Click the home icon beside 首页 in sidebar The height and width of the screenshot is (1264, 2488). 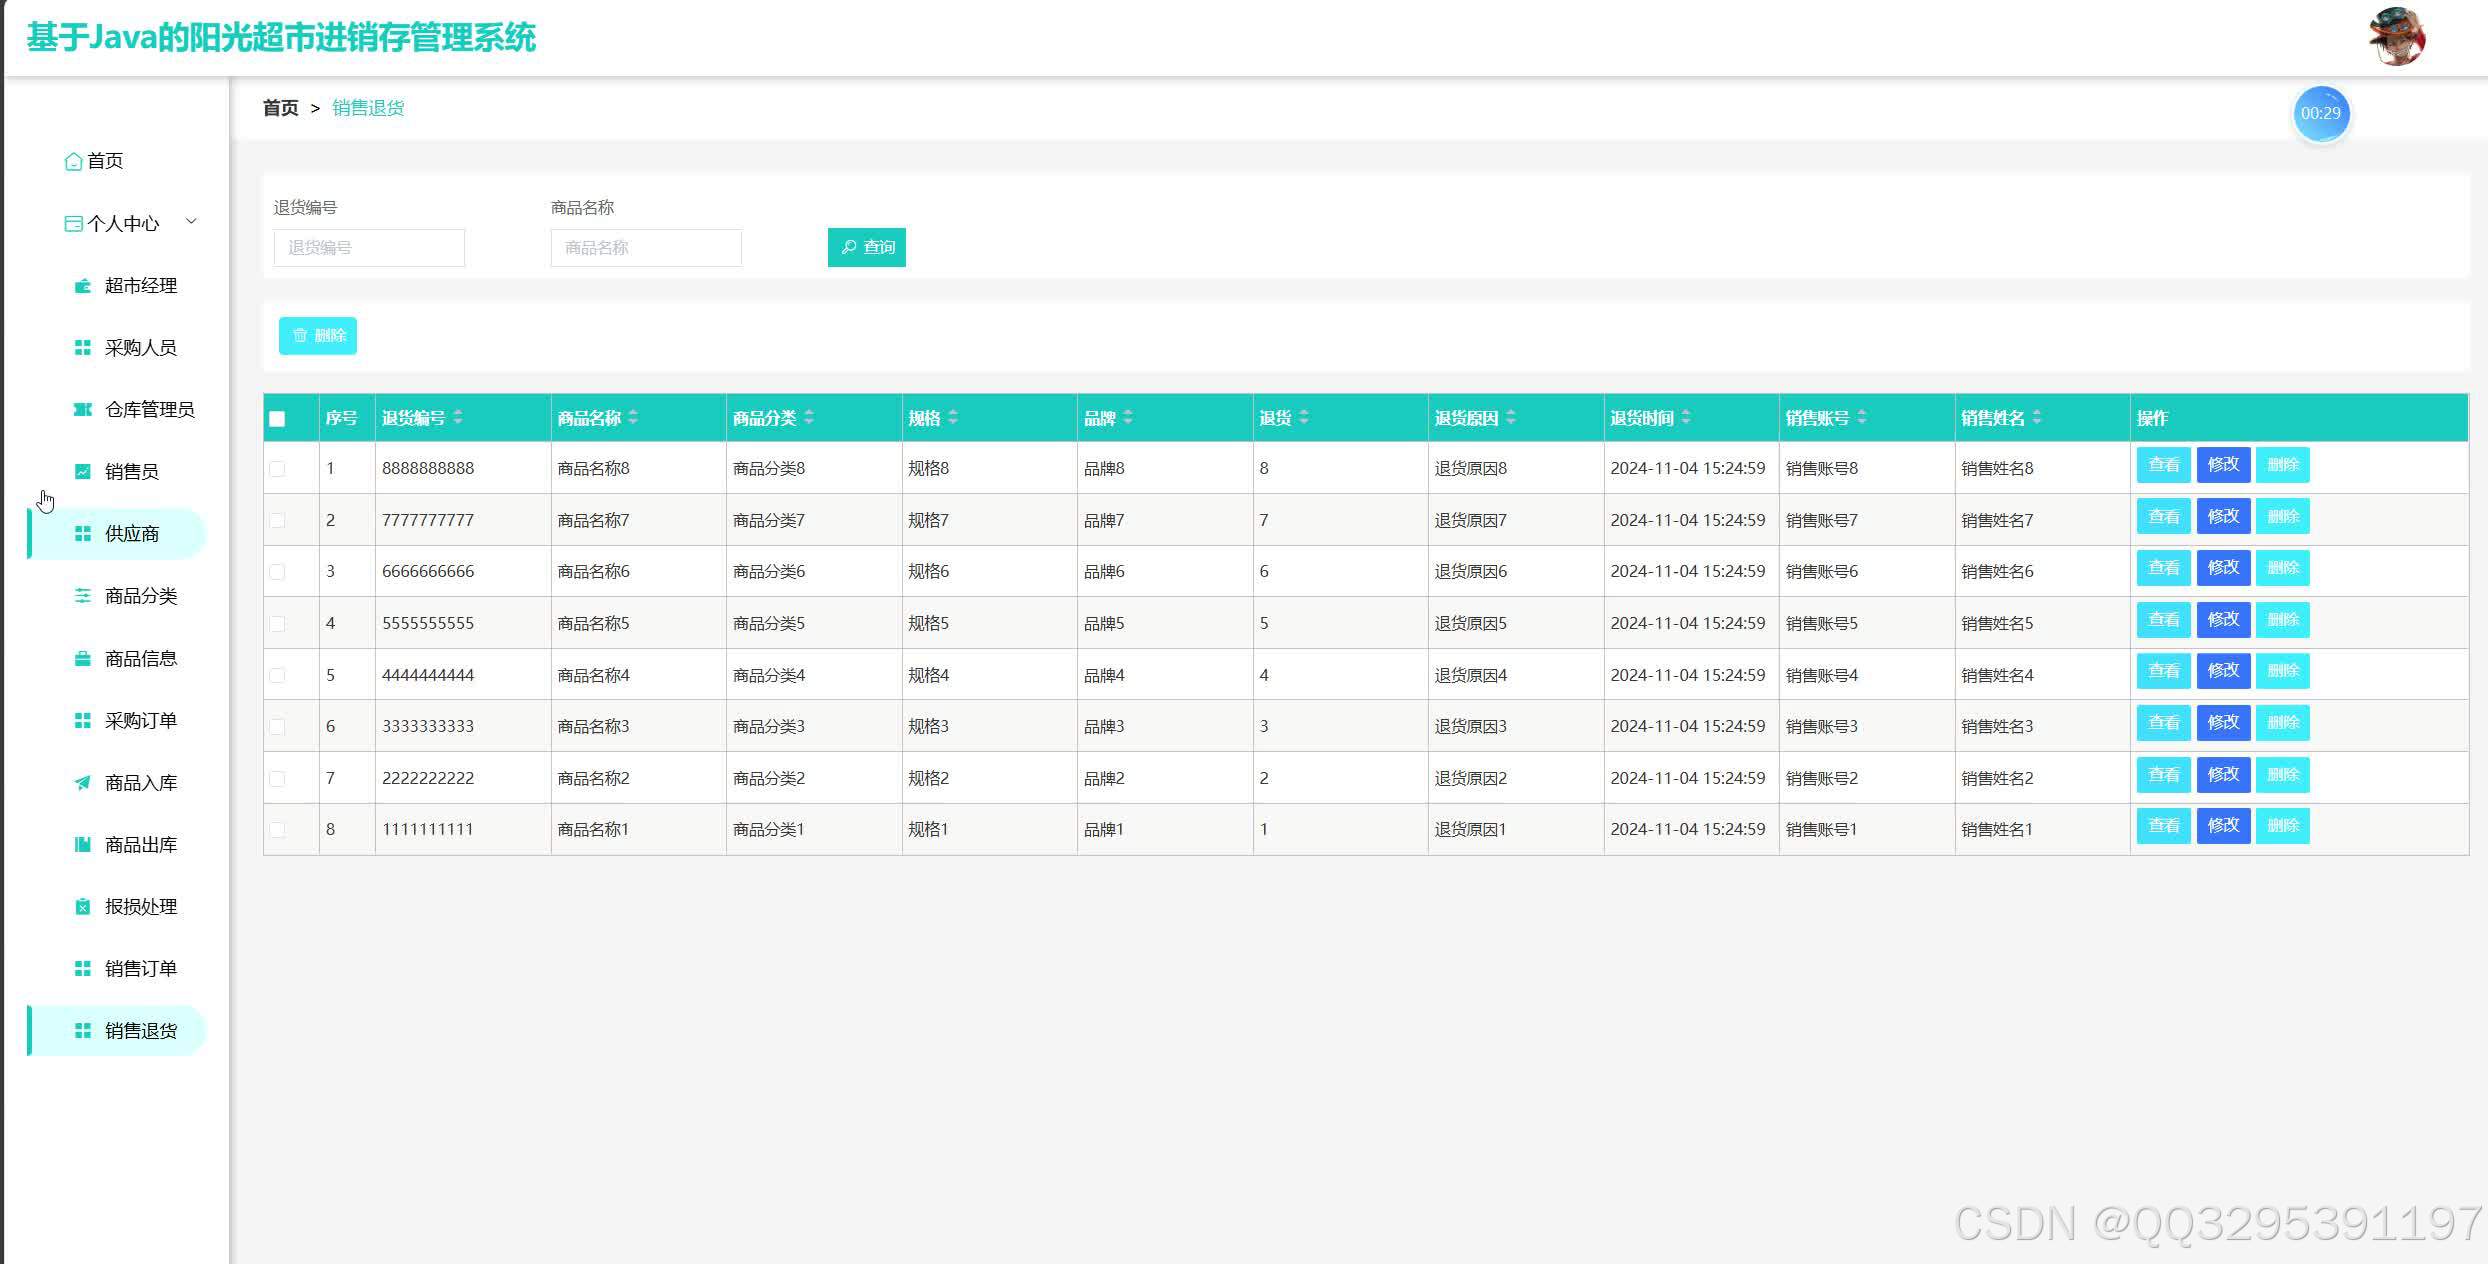click(x=73, y=161)
